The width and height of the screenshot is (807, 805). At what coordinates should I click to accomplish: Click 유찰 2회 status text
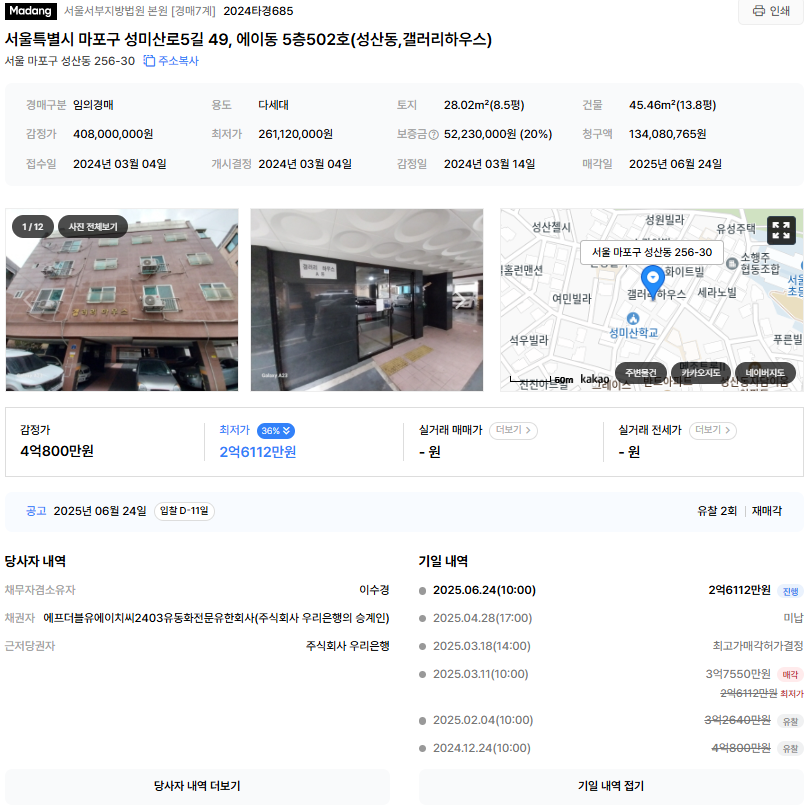717,511
